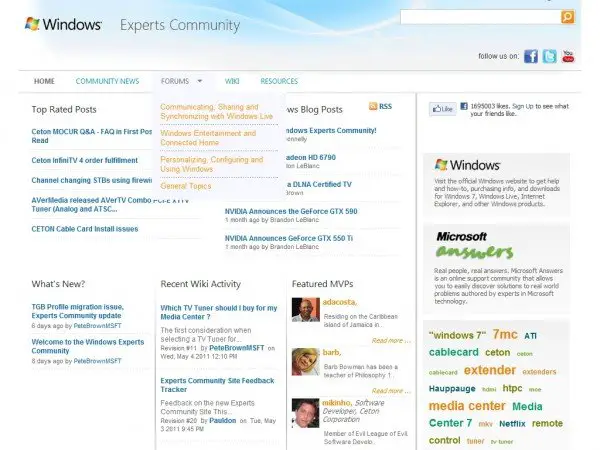This screenshot has height=450, width=600.
Task: Click the large extender tag
Action: (x=490, y=370)
